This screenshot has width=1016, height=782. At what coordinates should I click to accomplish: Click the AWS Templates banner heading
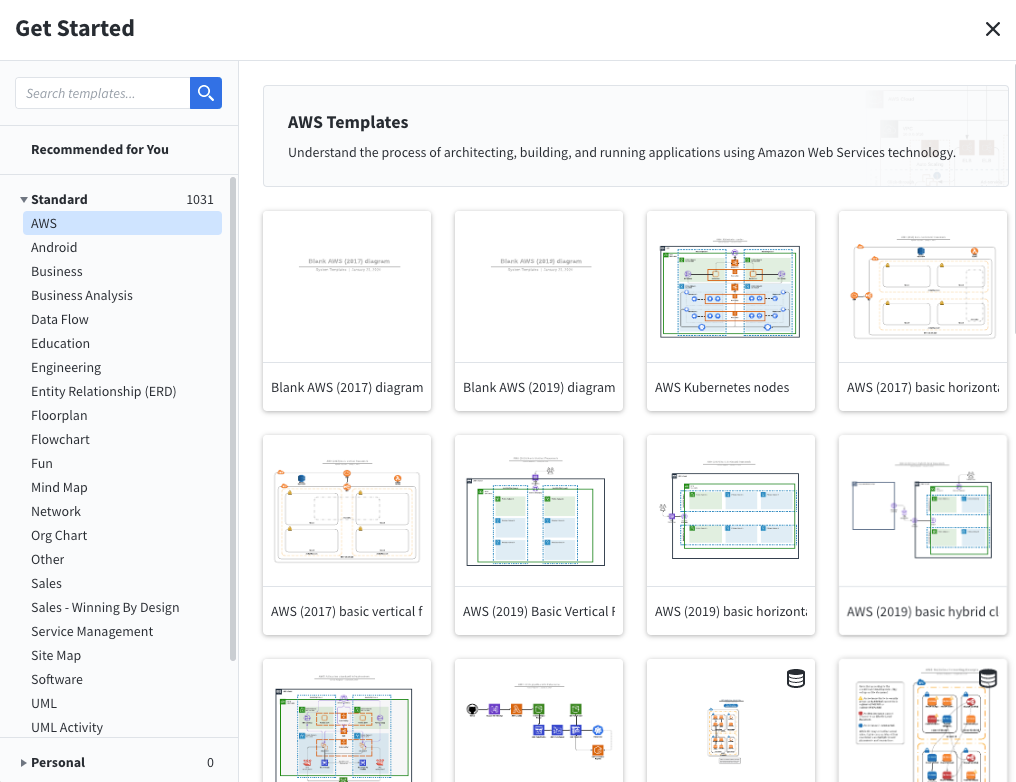348,122
